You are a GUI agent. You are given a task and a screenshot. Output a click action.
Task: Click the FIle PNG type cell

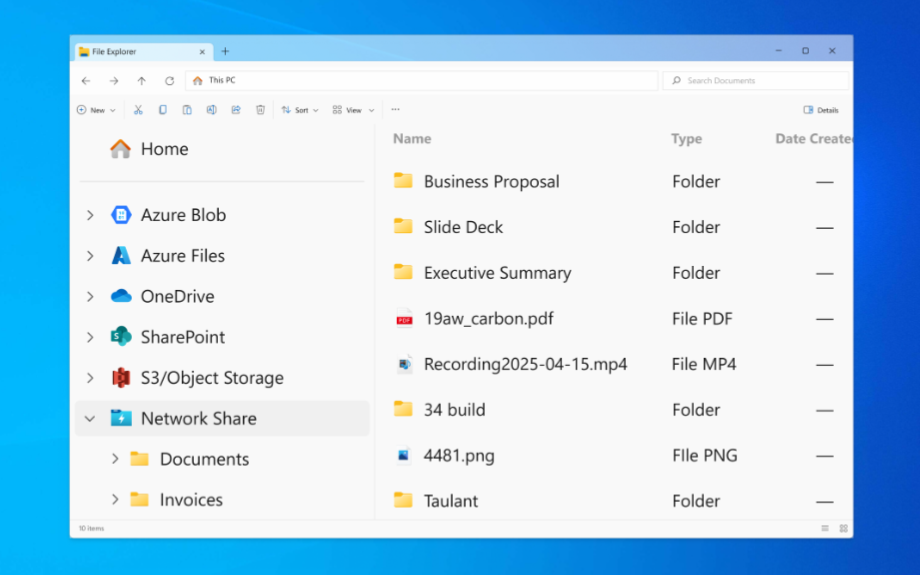point(705,456)
